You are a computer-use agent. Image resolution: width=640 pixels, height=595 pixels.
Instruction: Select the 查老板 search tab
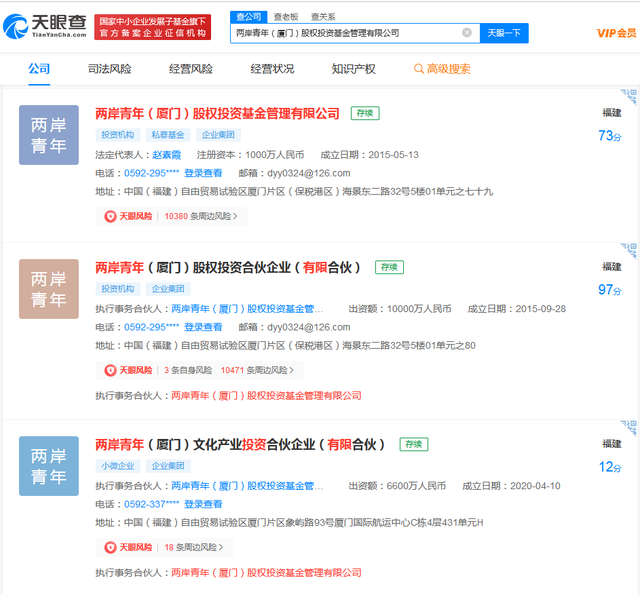[286, 17]
